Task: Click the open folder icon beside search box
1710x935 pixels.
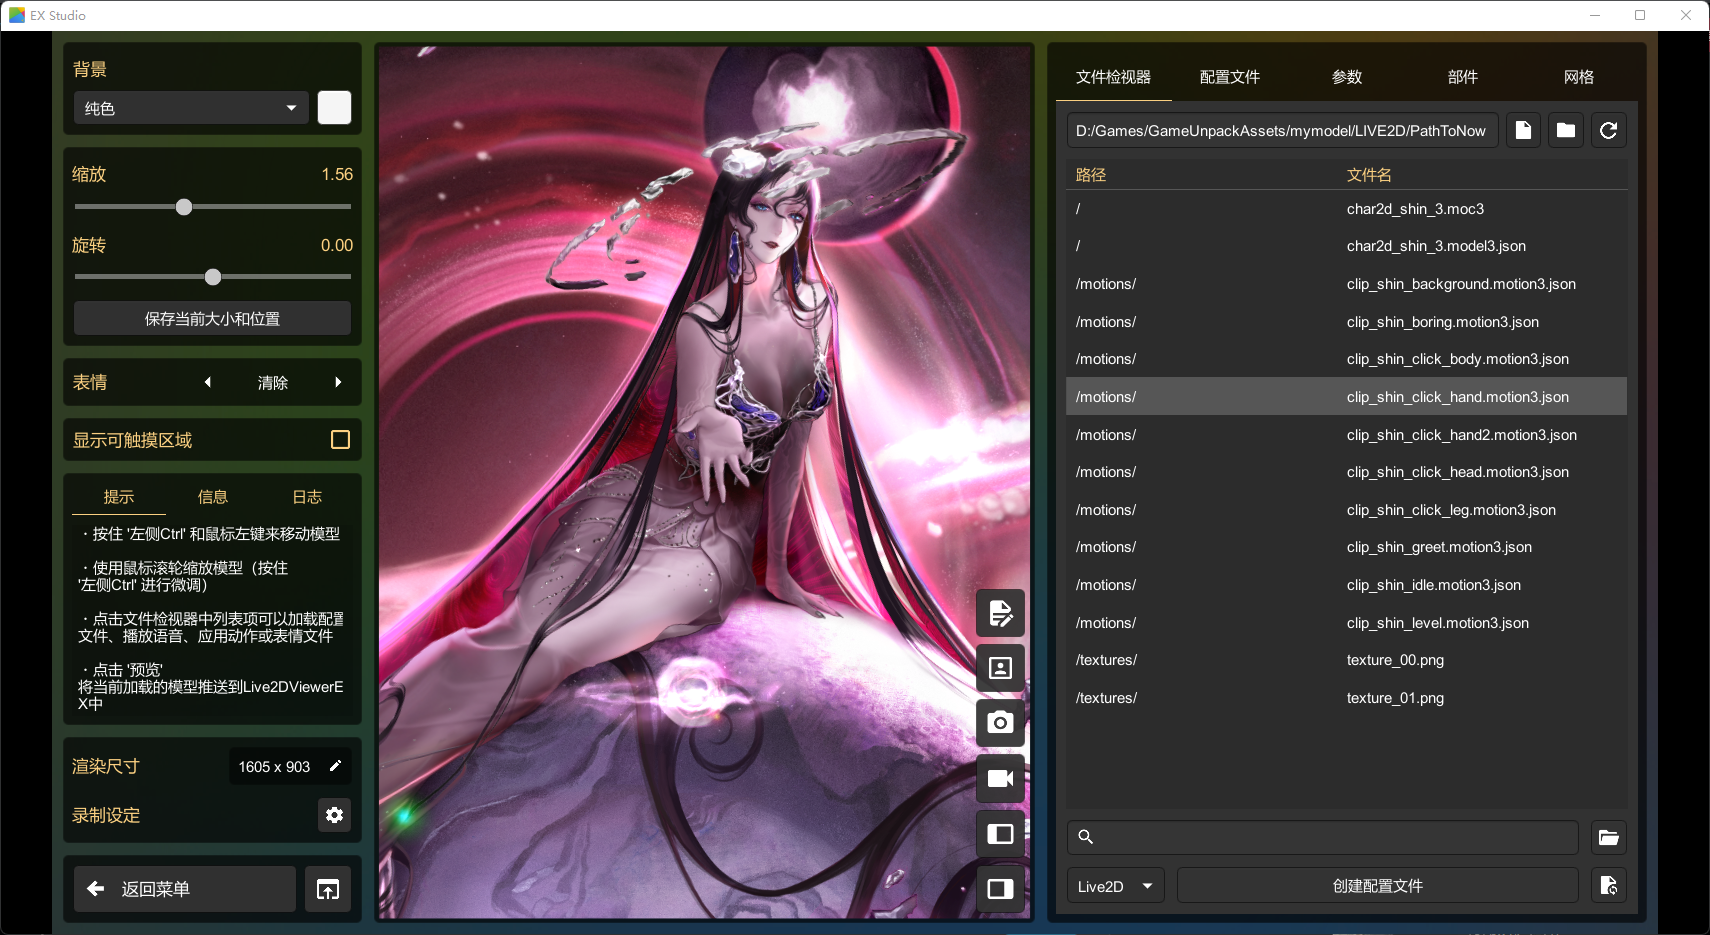Action: tap(1609, 837)
